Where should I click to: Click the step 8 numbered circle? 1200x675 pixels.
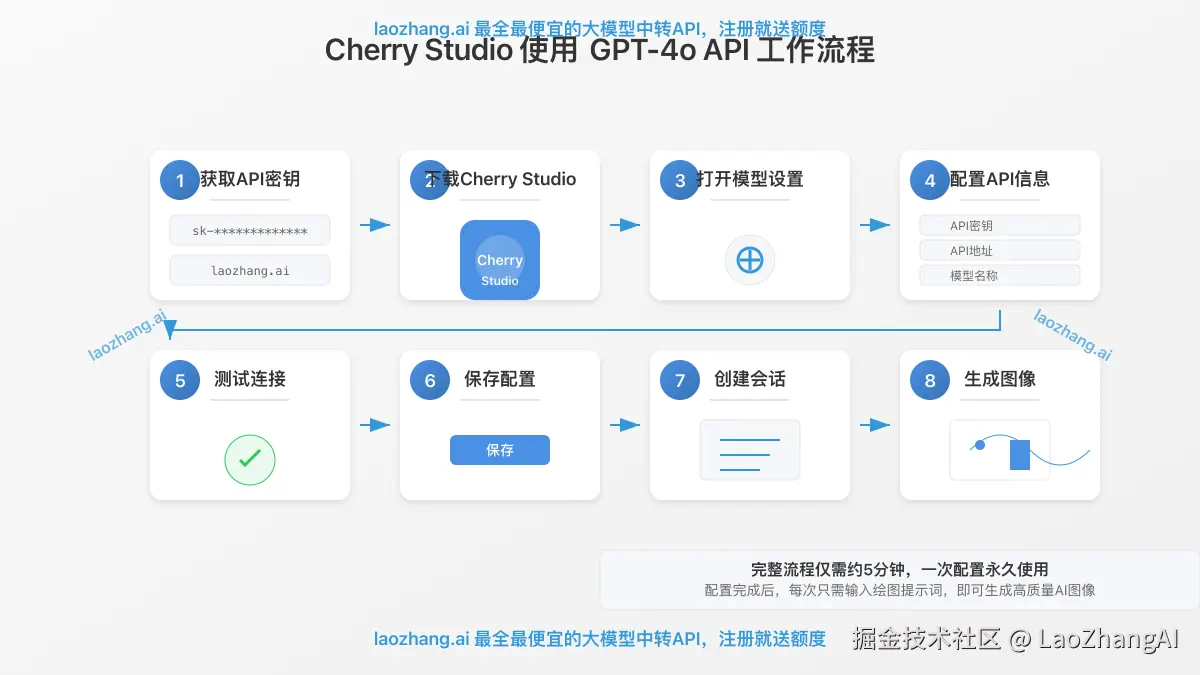[929, 380]
